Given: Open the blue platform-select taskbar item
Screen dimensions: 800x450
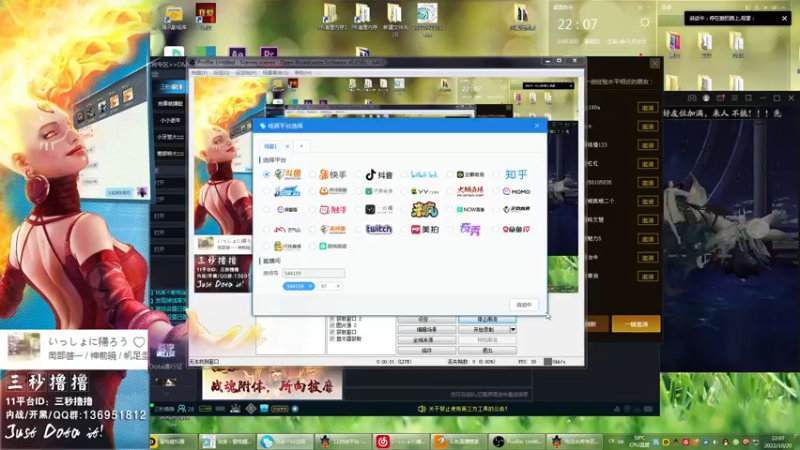Looking at the screenshot, I should [x=285, y=441].
